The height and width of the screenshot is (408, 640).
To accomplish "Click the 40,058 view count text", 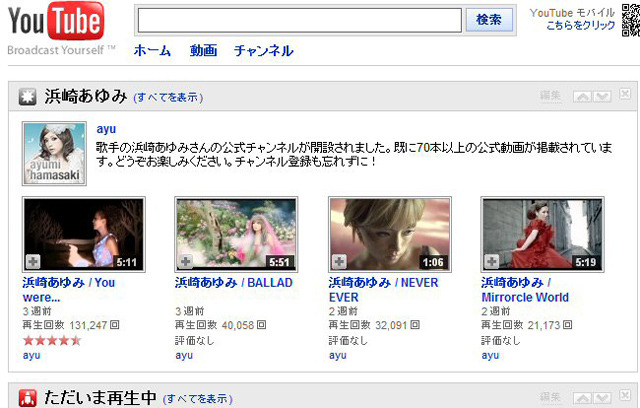I will point(238,326).
